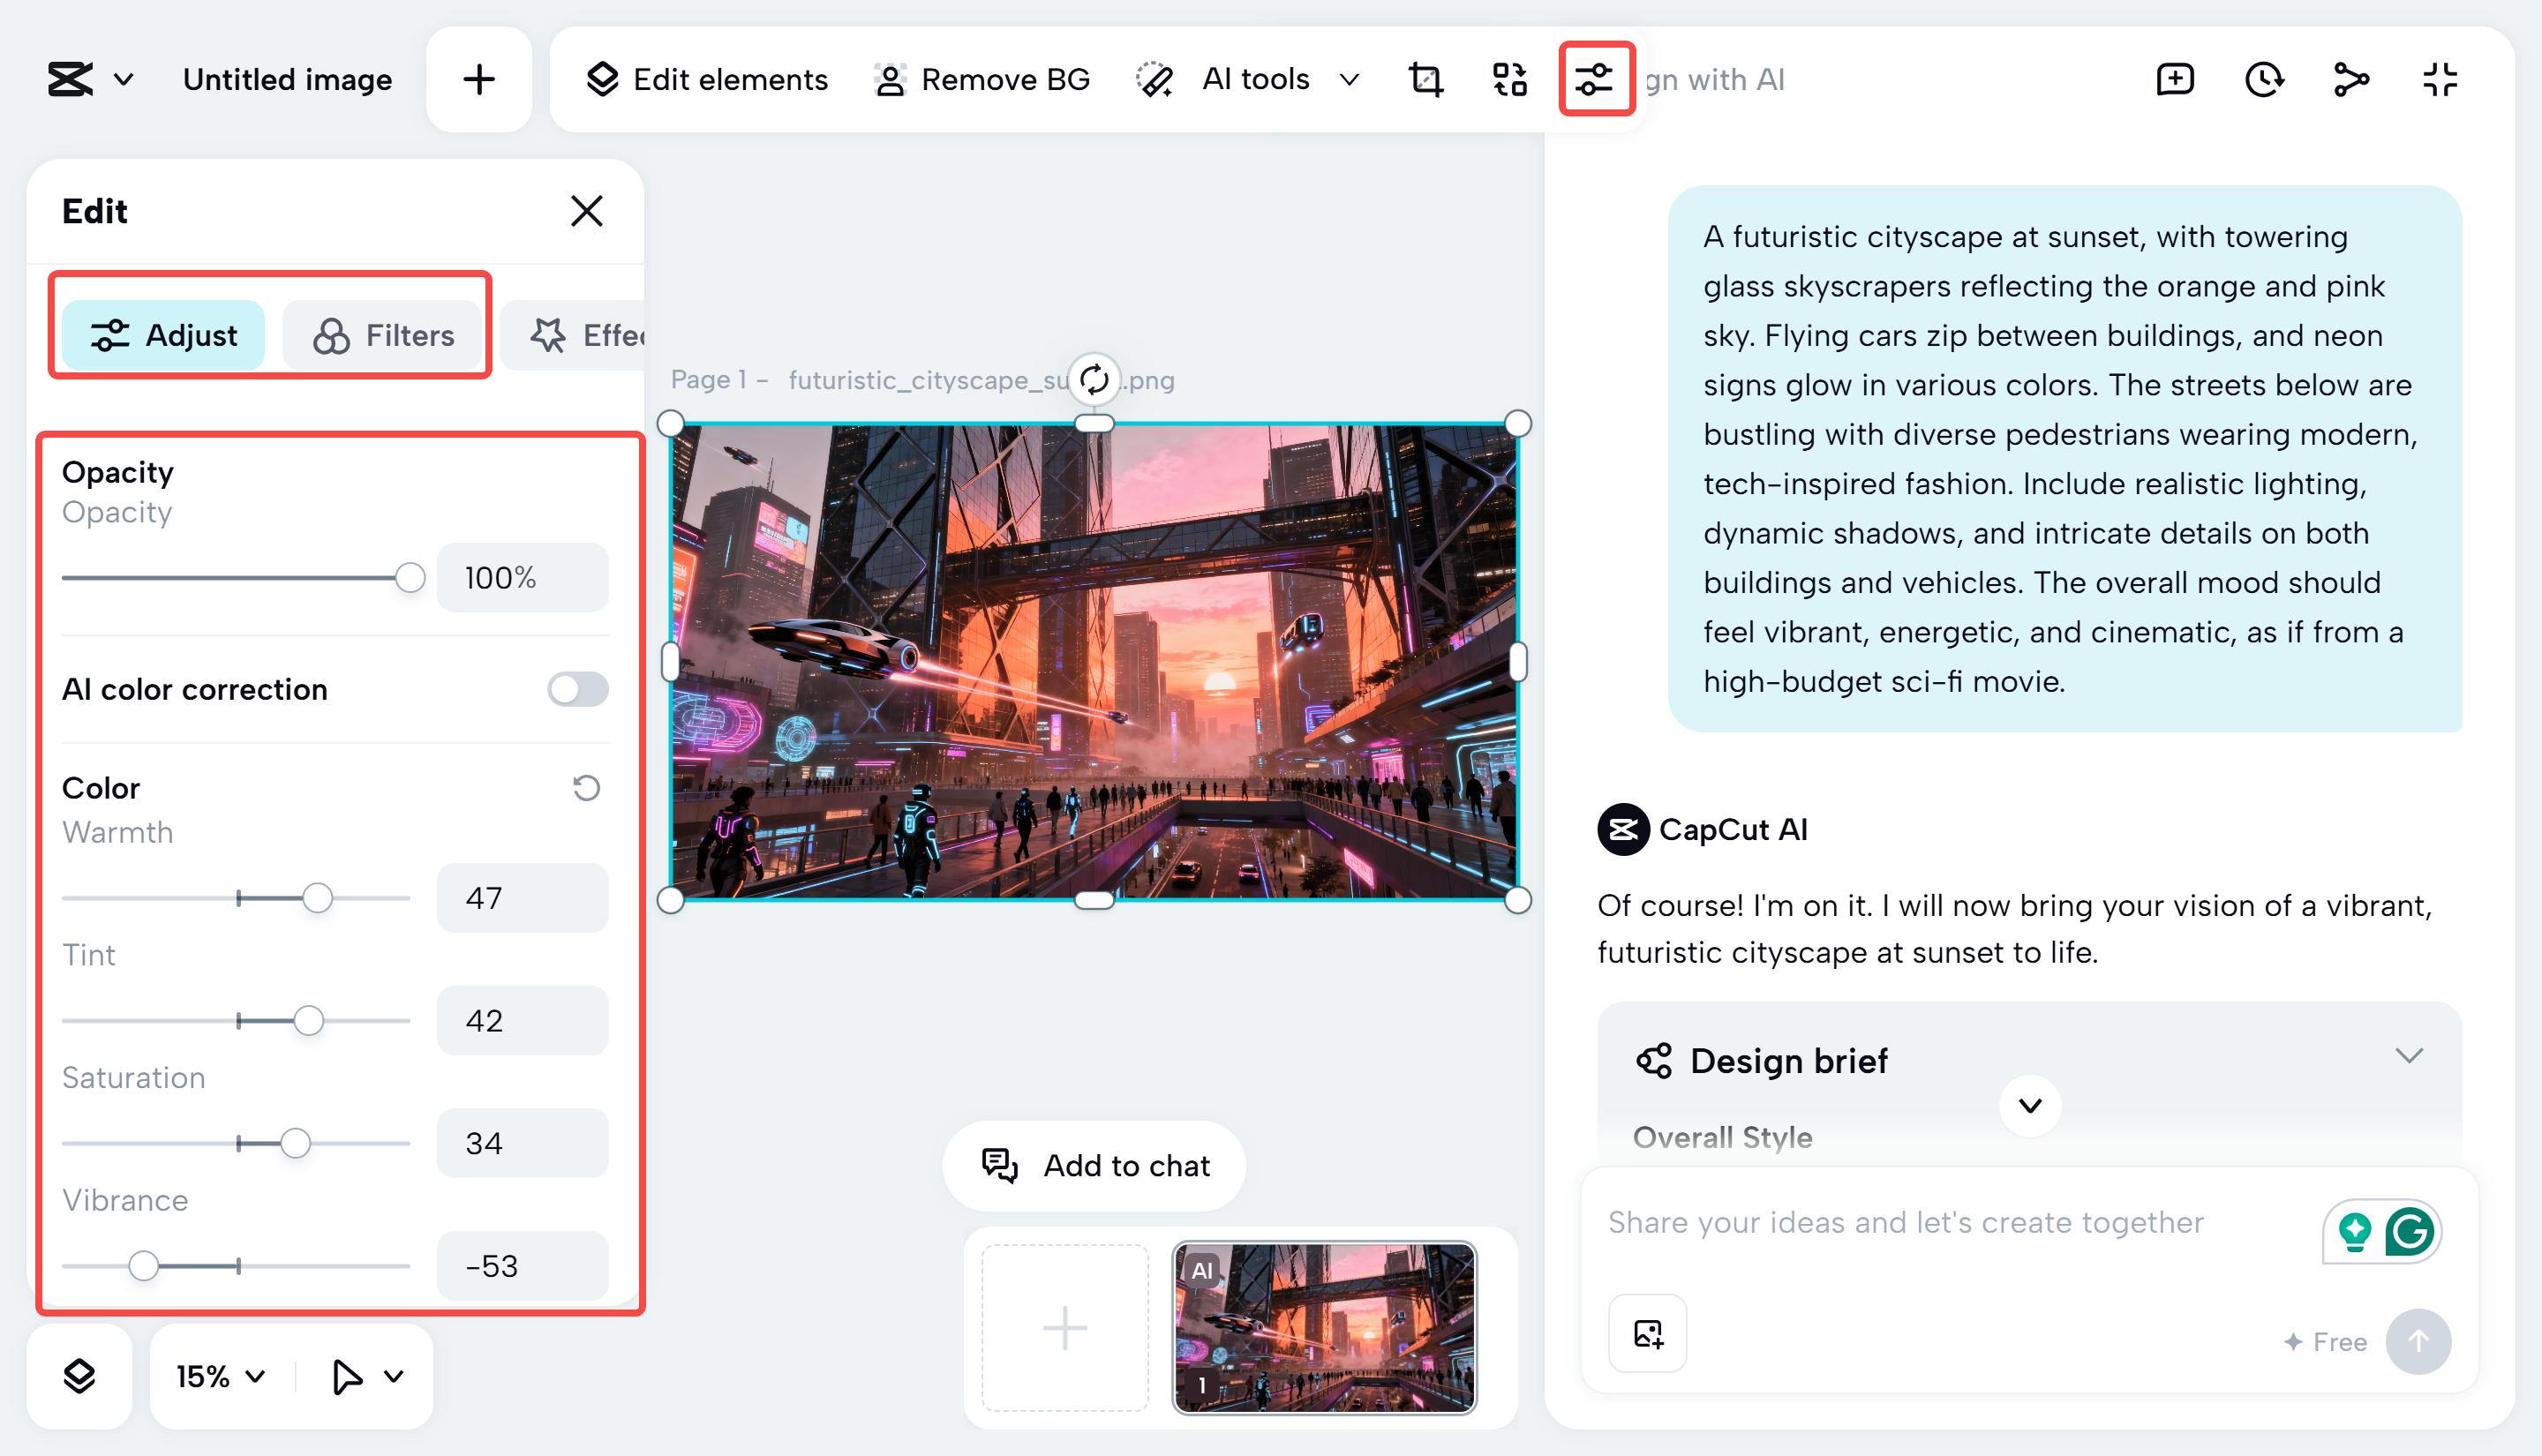Switch to the Adjust tab
This screenshot has height=1456, width=2542.
coord(163,335)
